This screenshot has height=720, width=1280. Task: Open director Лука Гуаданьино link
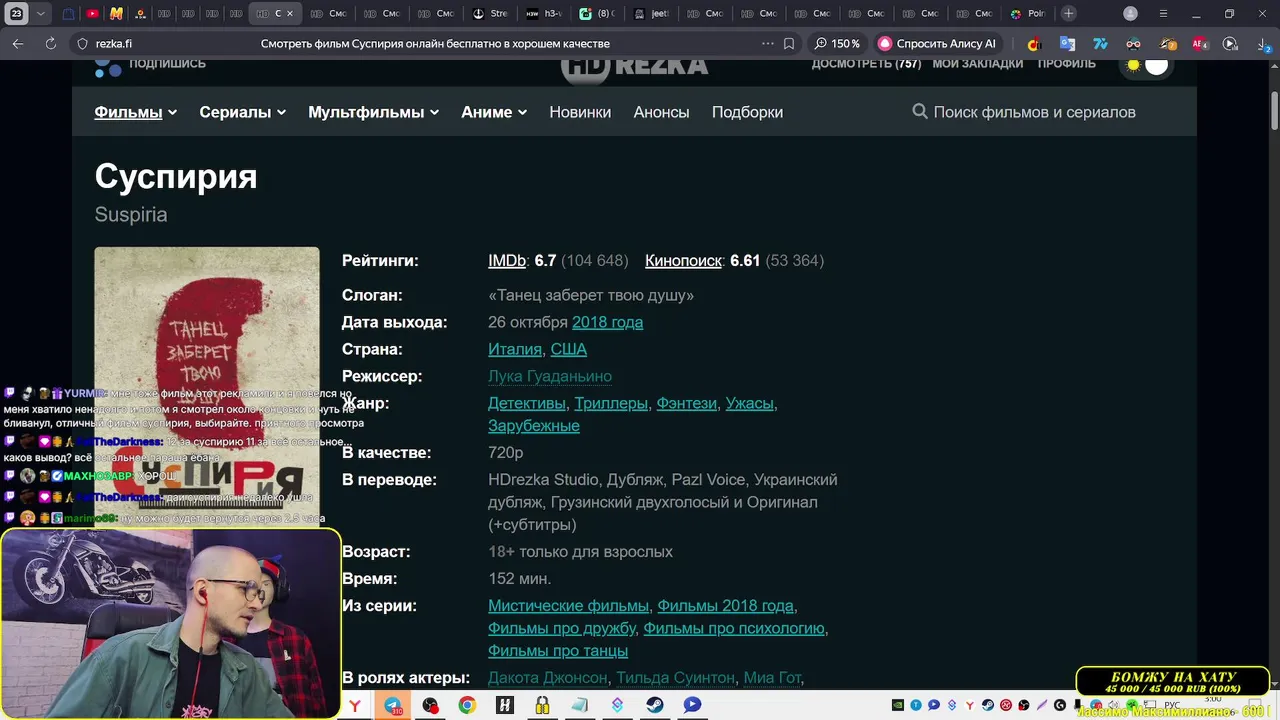pyautogui.click(x=550, y=377)
